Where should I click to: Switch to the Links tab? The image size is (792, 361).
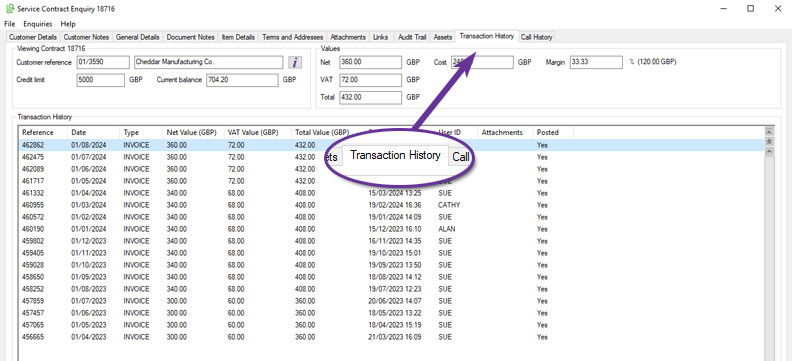(x=380, y=37)
